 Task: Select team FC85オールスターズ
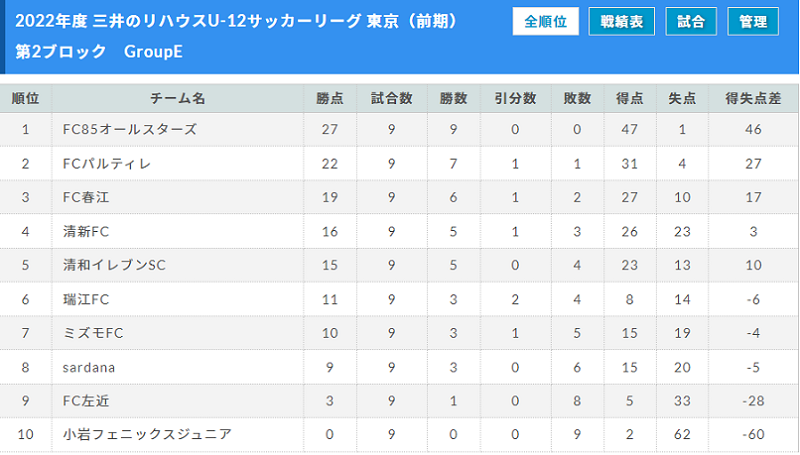(x=130, y=130)
